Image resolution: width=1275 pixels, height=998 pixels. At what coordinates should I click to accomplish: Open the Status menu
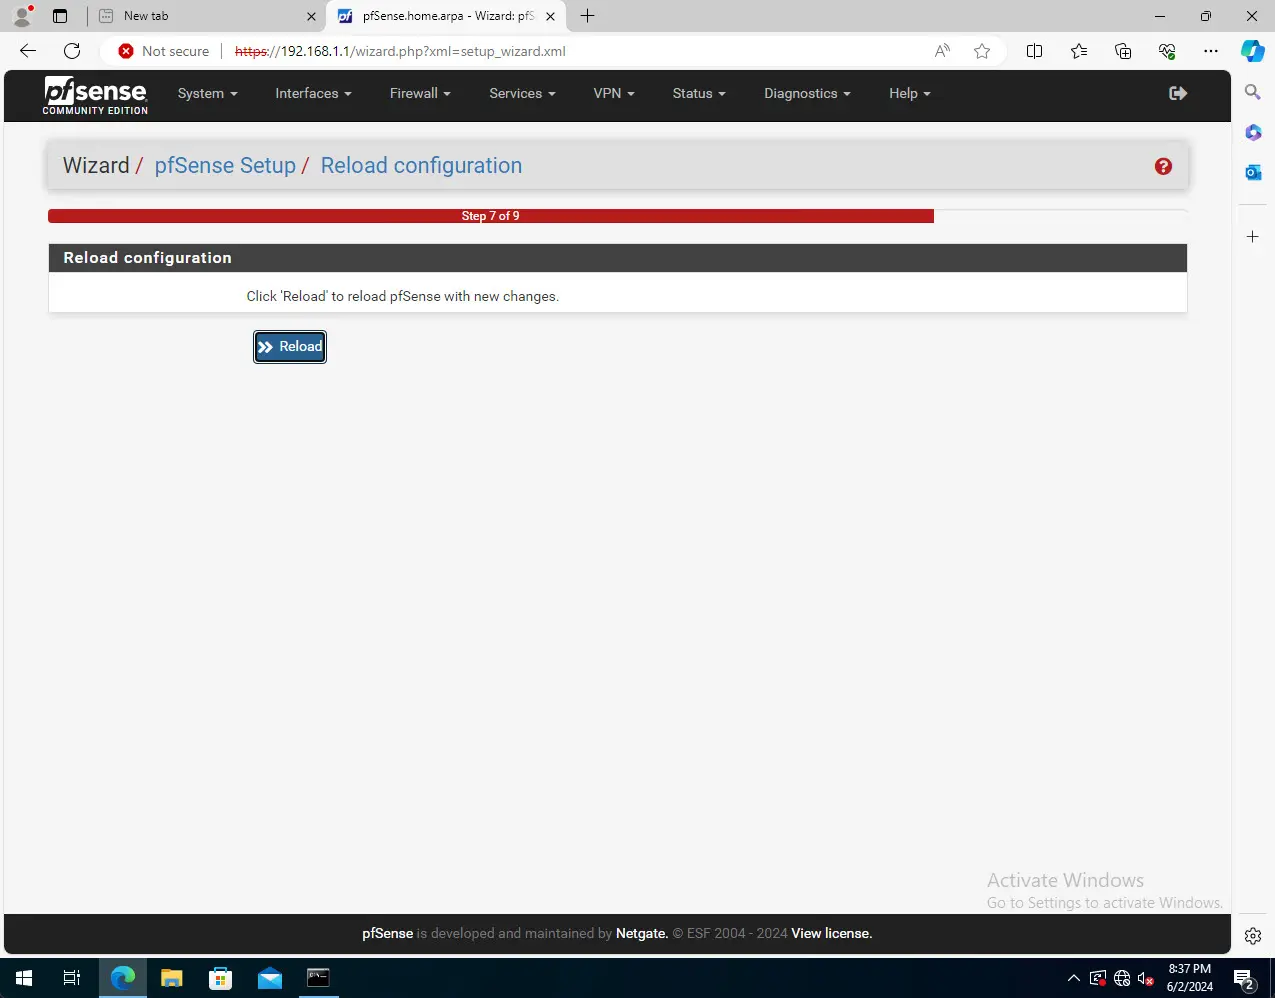pos(699,93)
